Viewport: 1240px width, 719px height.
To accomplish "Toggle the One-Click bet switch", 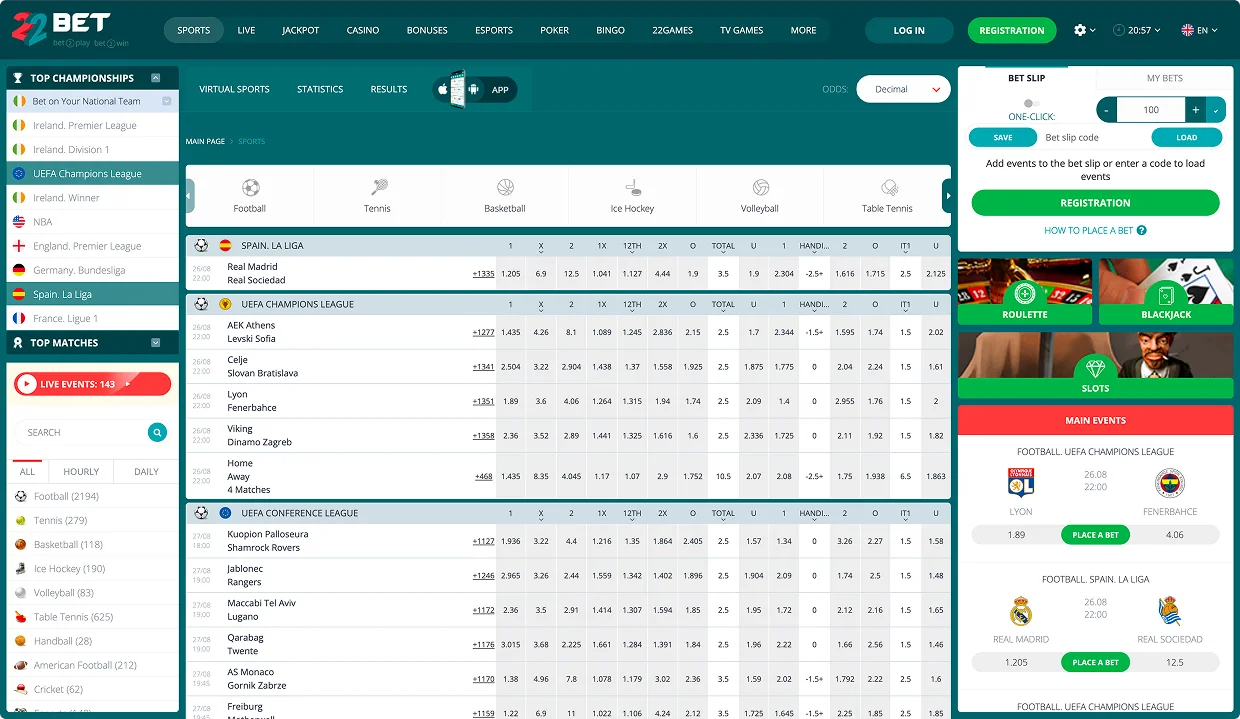I will pos(1031,103).
